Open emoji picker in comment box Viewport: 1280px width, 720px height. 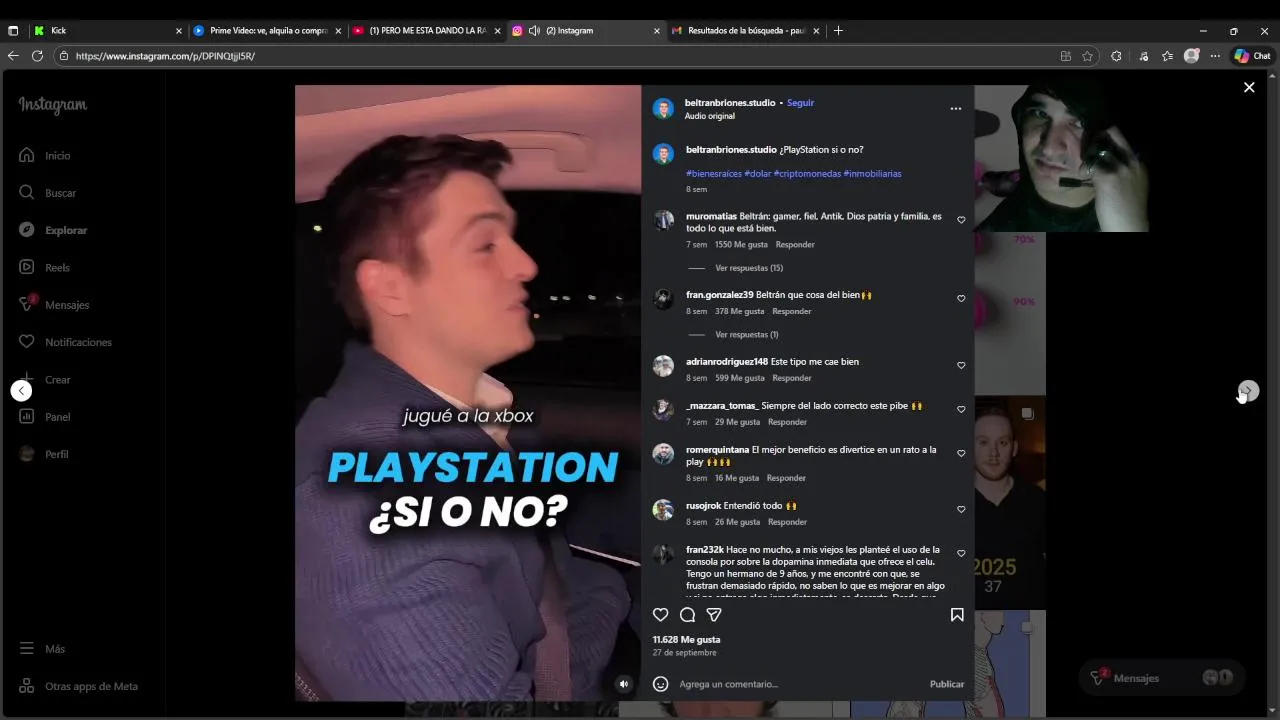(x=660, y=684)
